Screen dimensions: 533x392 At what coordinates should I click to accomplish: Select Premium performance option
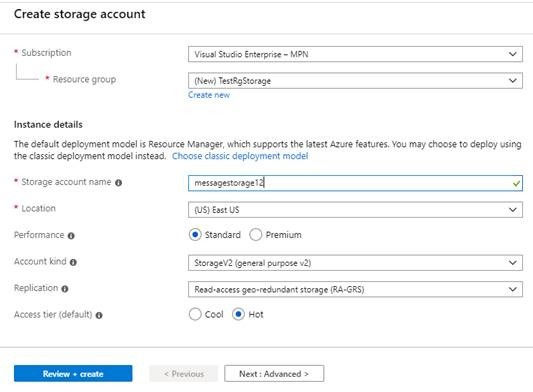coord(256,235)
